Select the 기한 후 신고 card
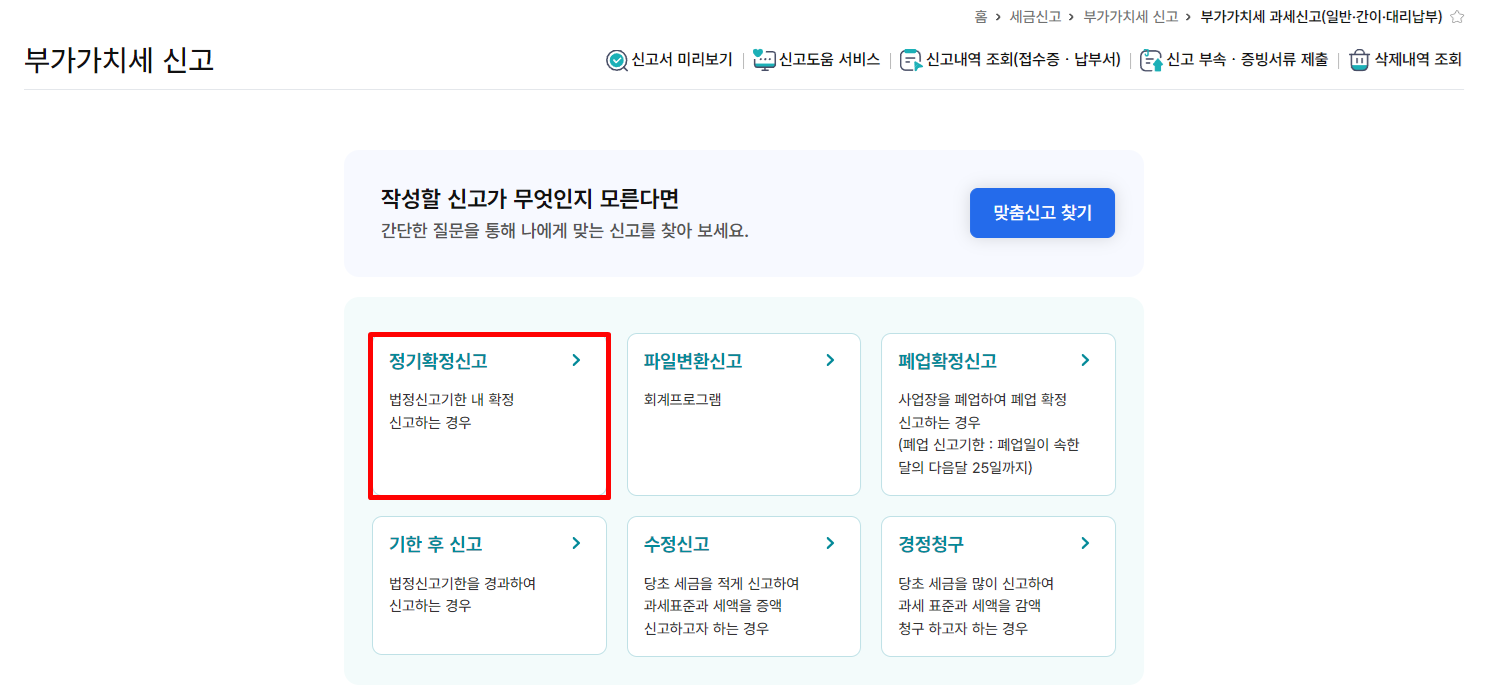The image size is (1499, 689). pyautogui.click(x=488, y=586)
